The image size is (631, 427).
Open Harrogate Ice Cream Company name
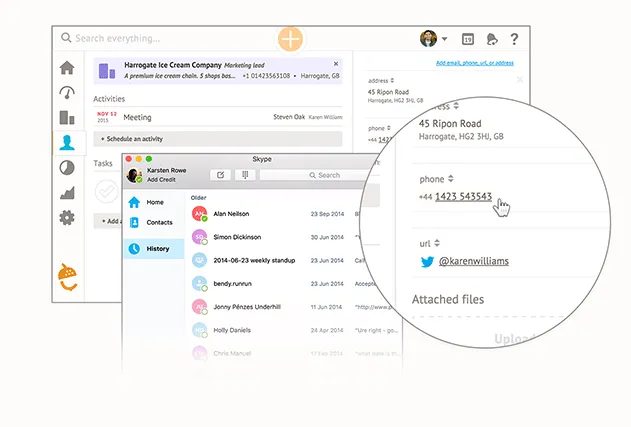[x=173, y=65]
